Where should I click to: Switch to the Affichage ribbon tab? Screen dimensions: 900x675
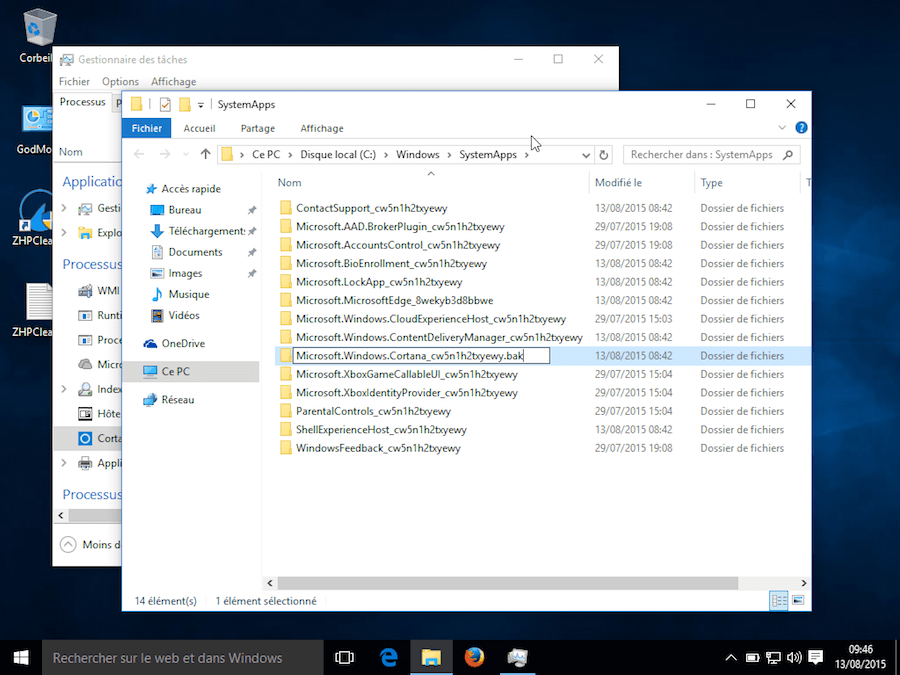(322, 128)
